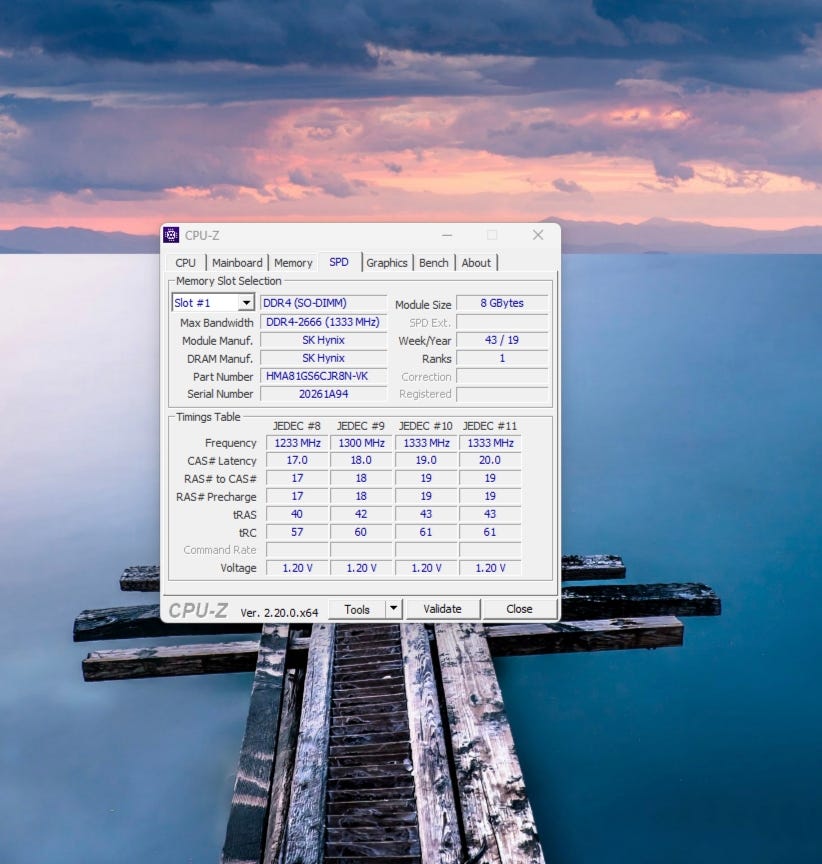Click the DRAM Manuf. SK Hynix value
Viewport: 822px width, 864px height.
[323, 358]
